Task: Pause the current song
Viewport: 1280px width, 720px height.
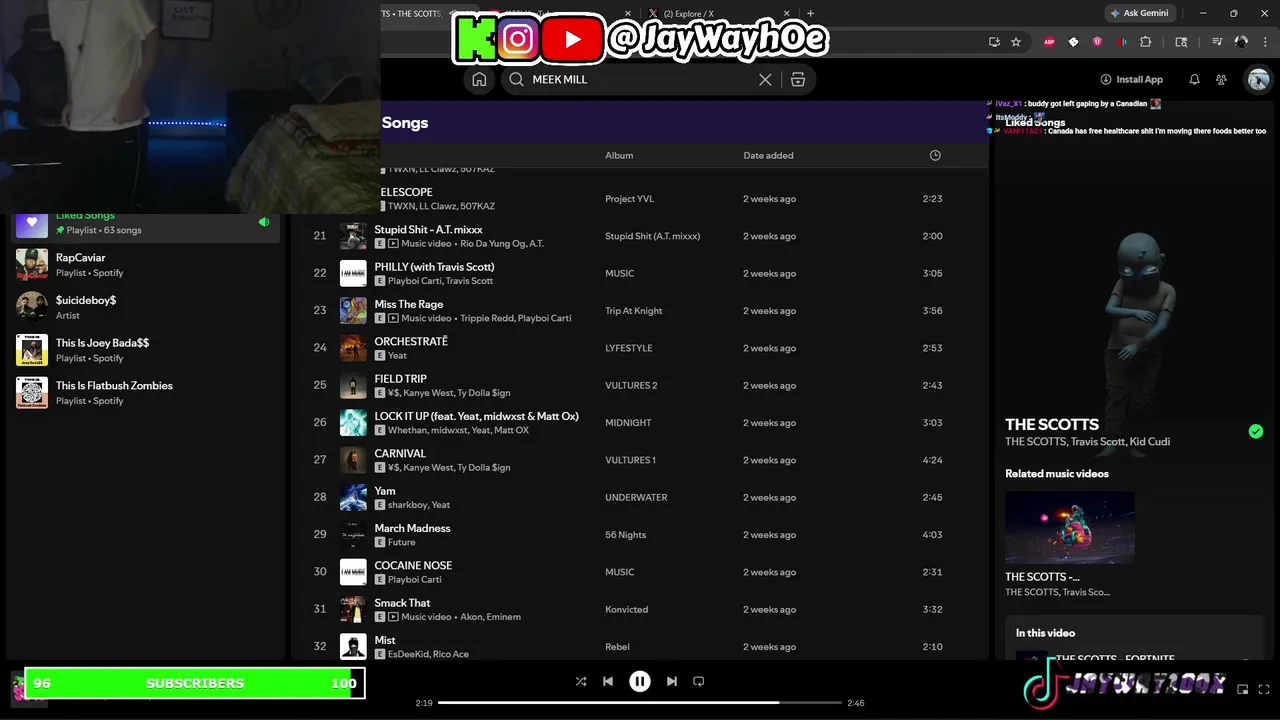Action: tap(640, 681)
